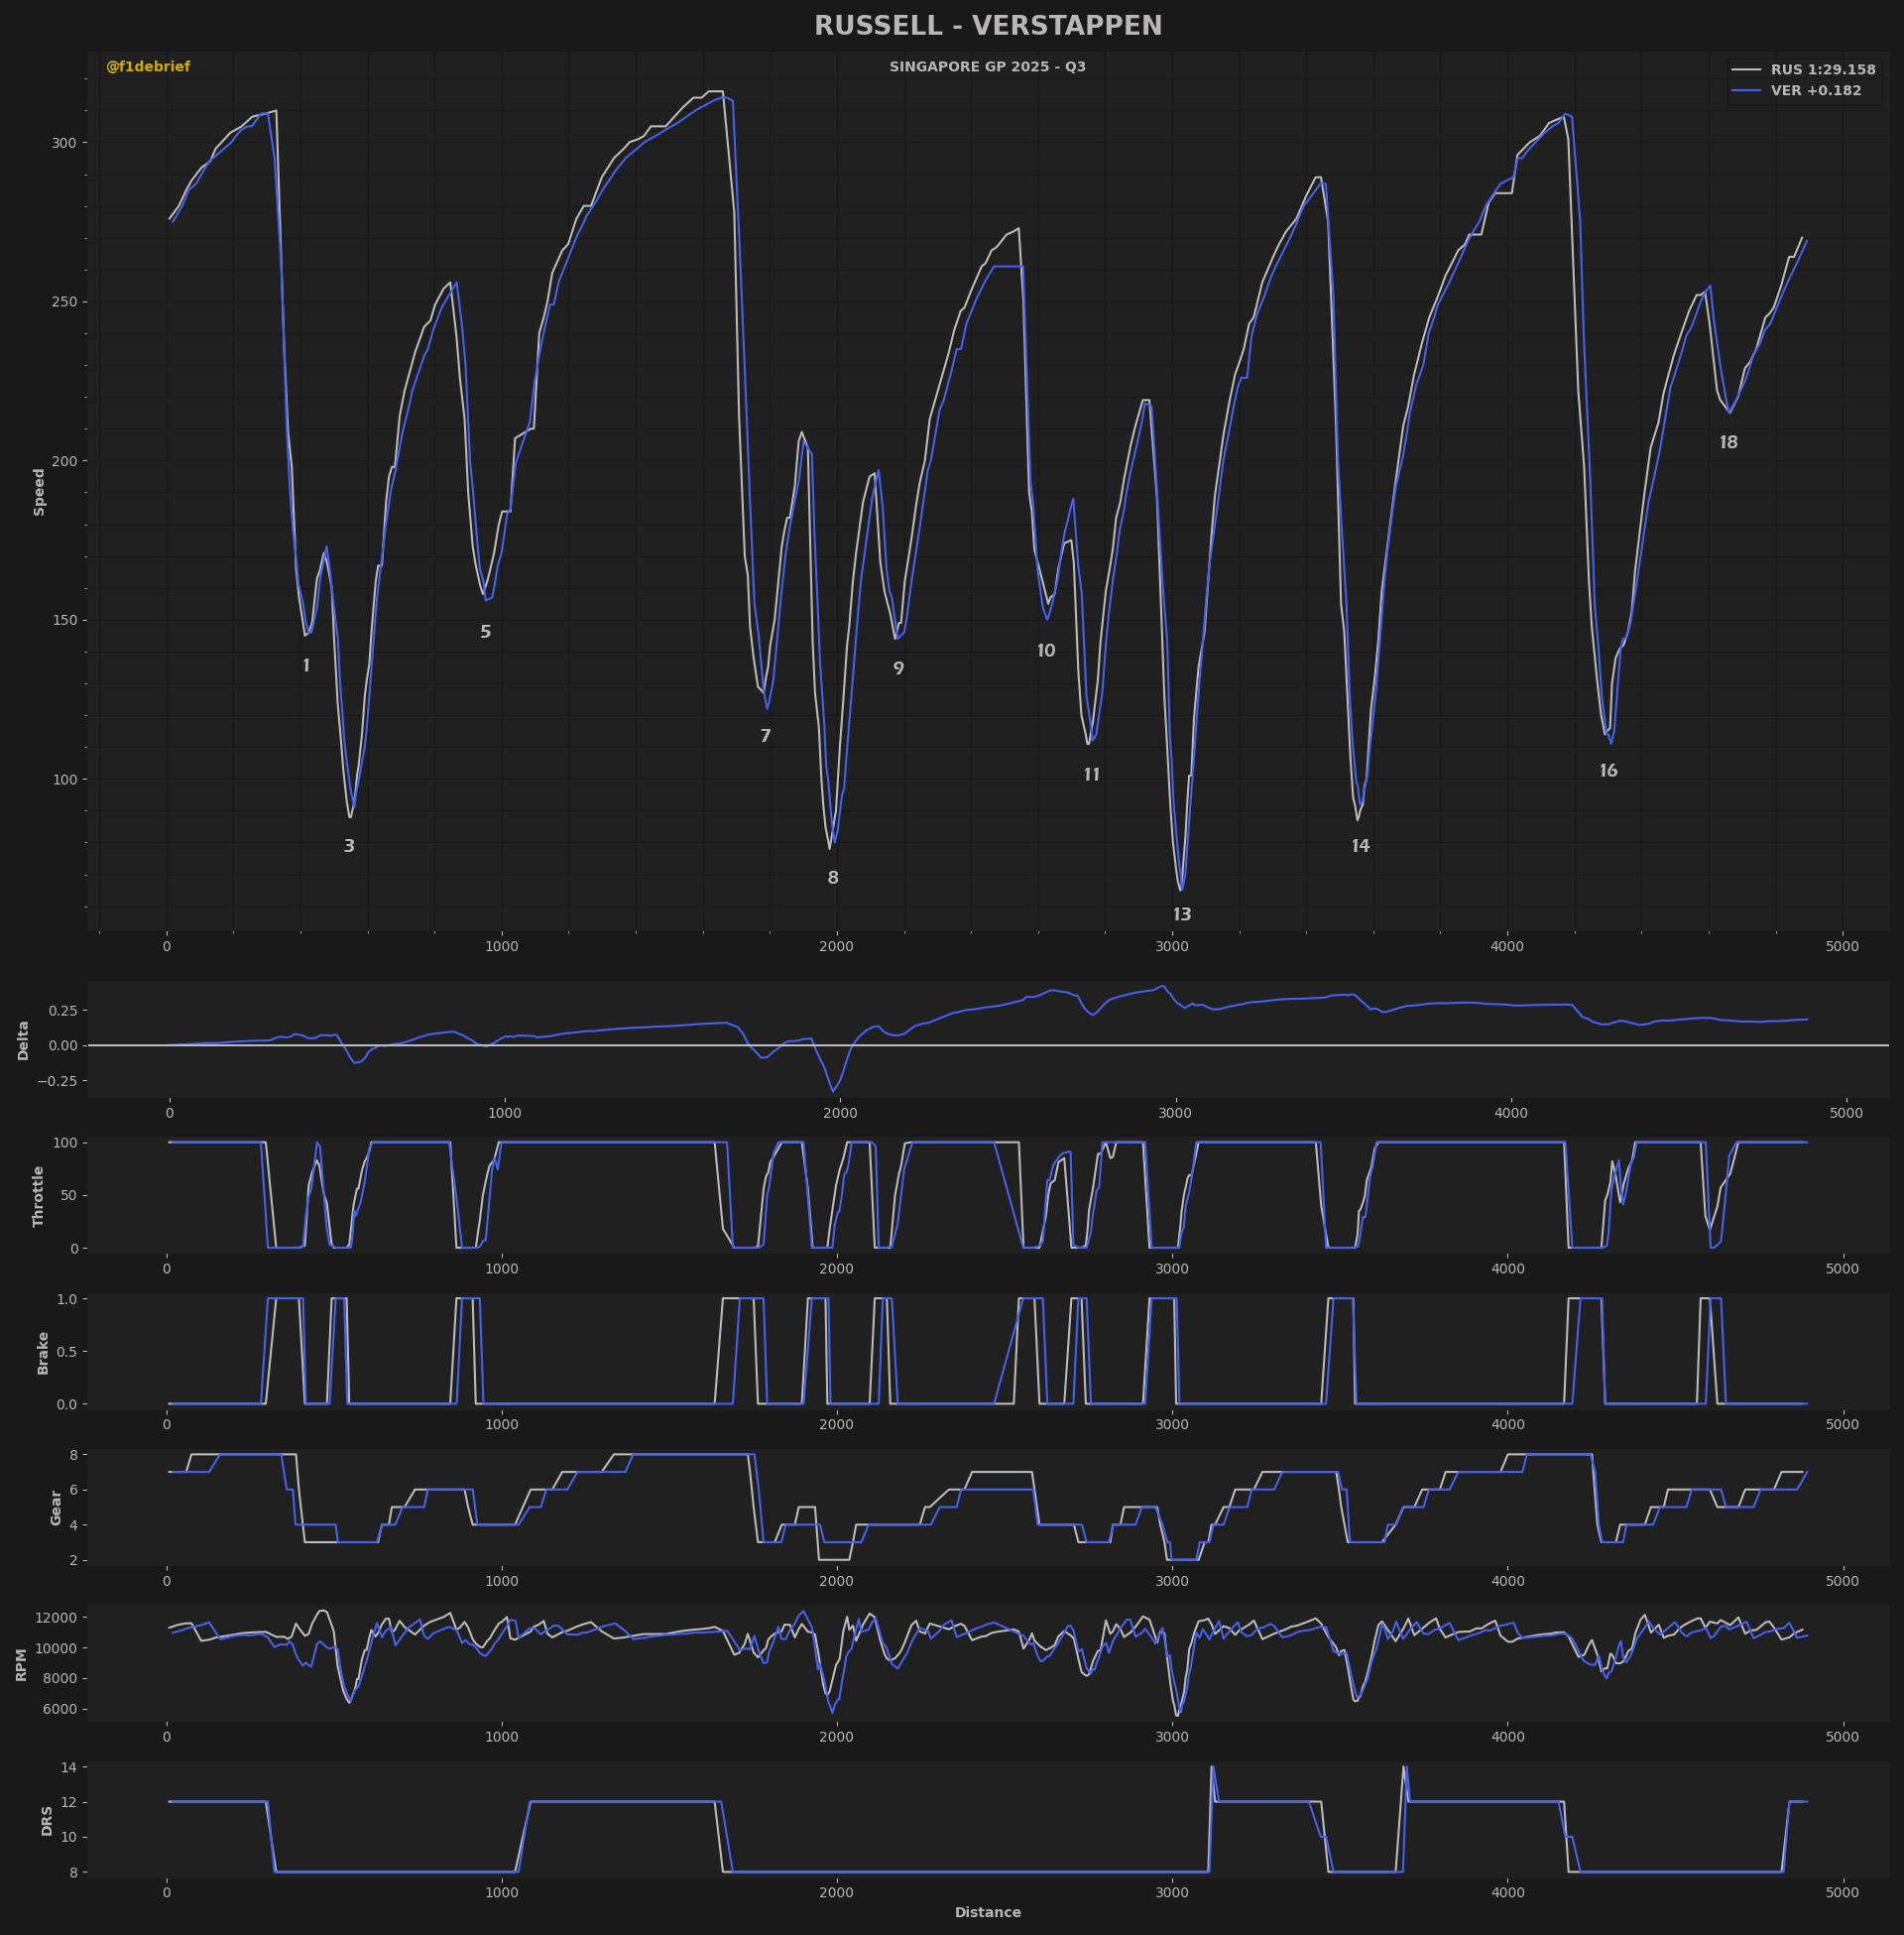1904x1935 pixels.
Task: Click the 14 tick on DRS axis
Action: tap(68, 1767)
